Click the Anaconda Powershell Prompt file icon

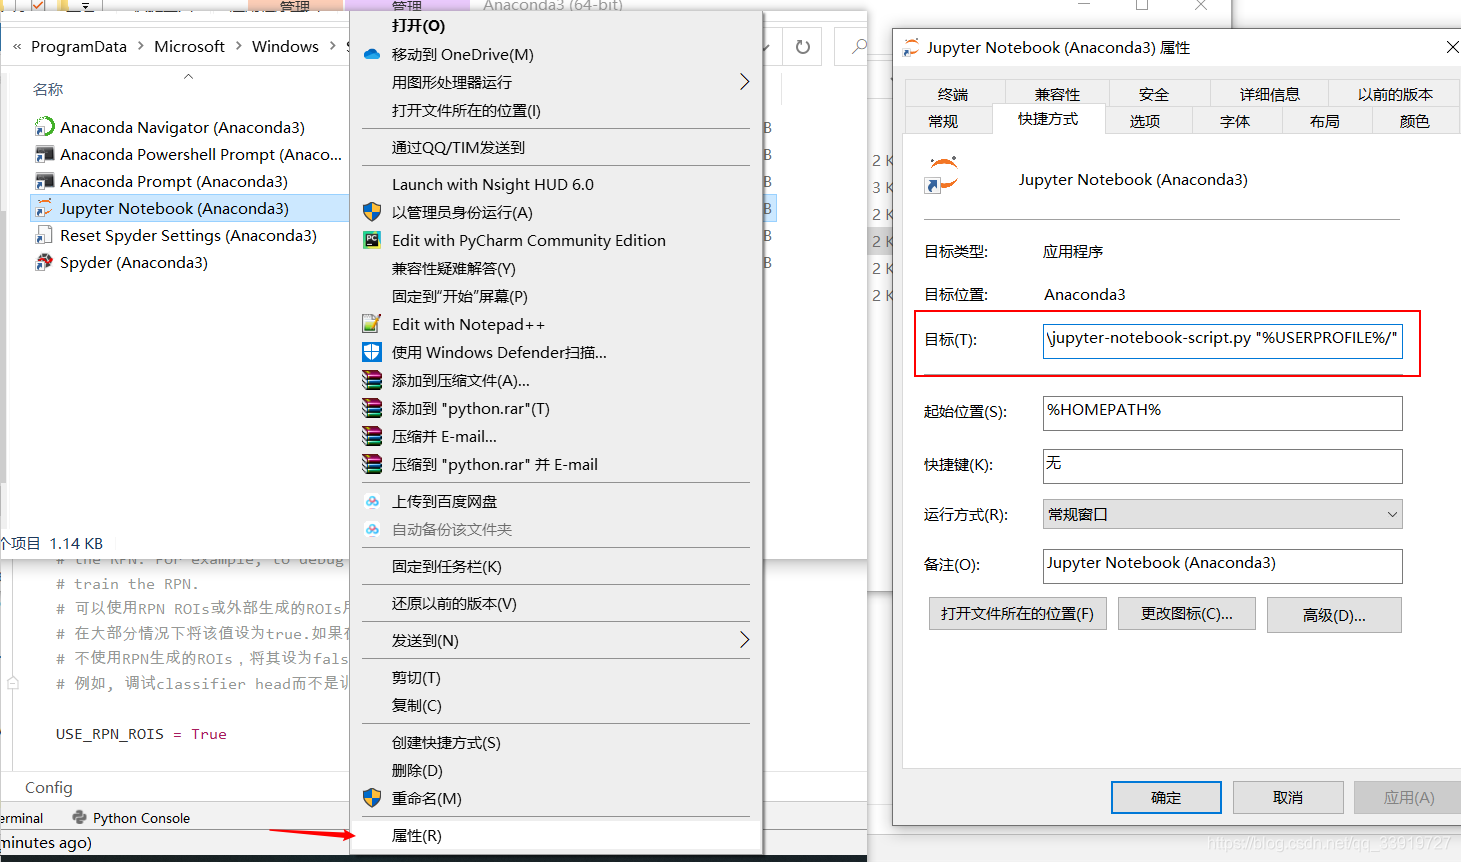click(x=44, y=154)
